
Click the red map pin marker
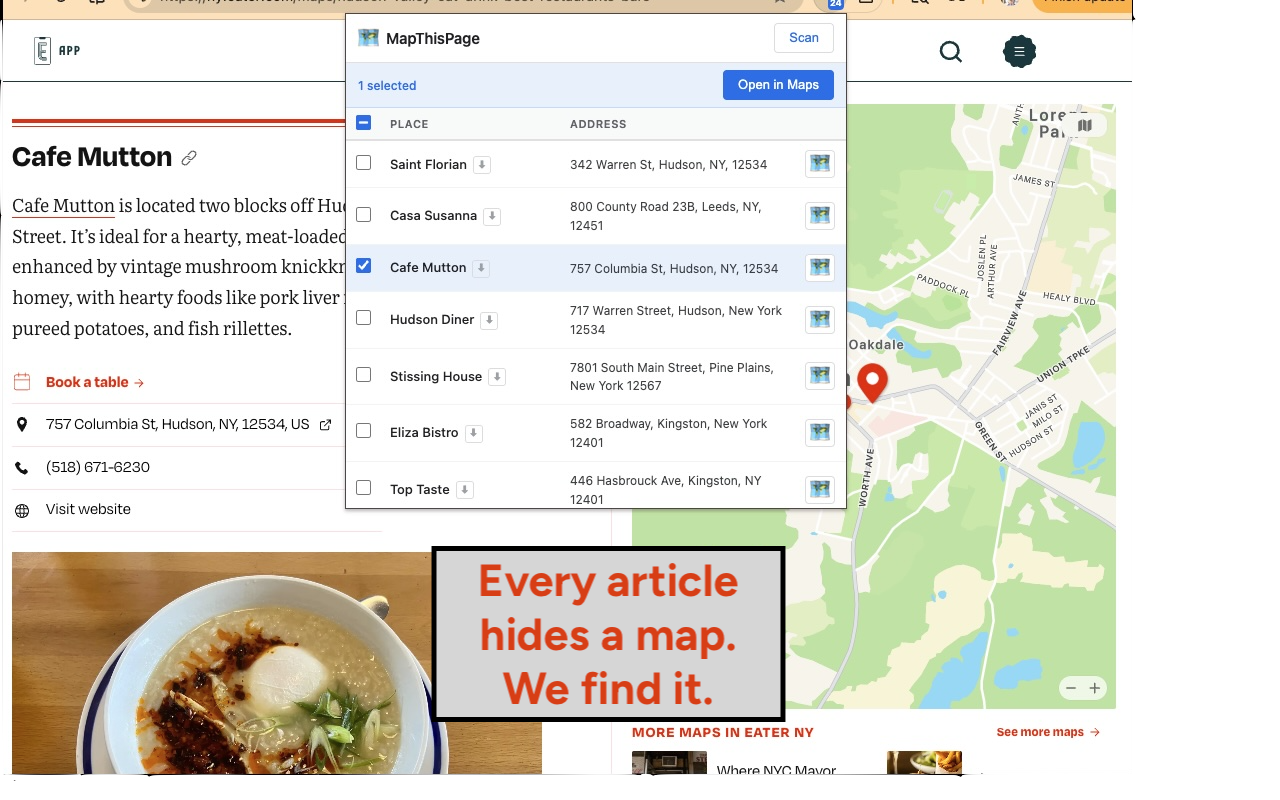[873, 383]
